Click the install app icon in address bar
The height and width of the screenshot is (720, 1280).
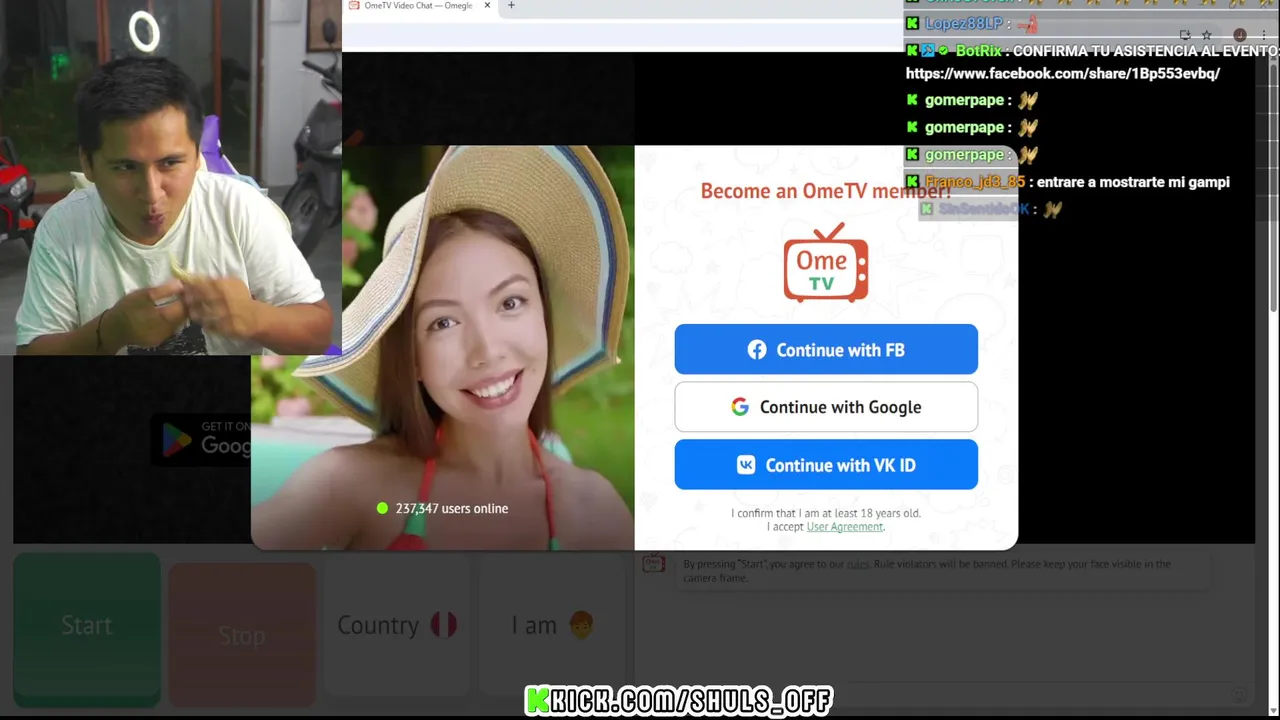pyautogui.click(x=1185, y=35)
